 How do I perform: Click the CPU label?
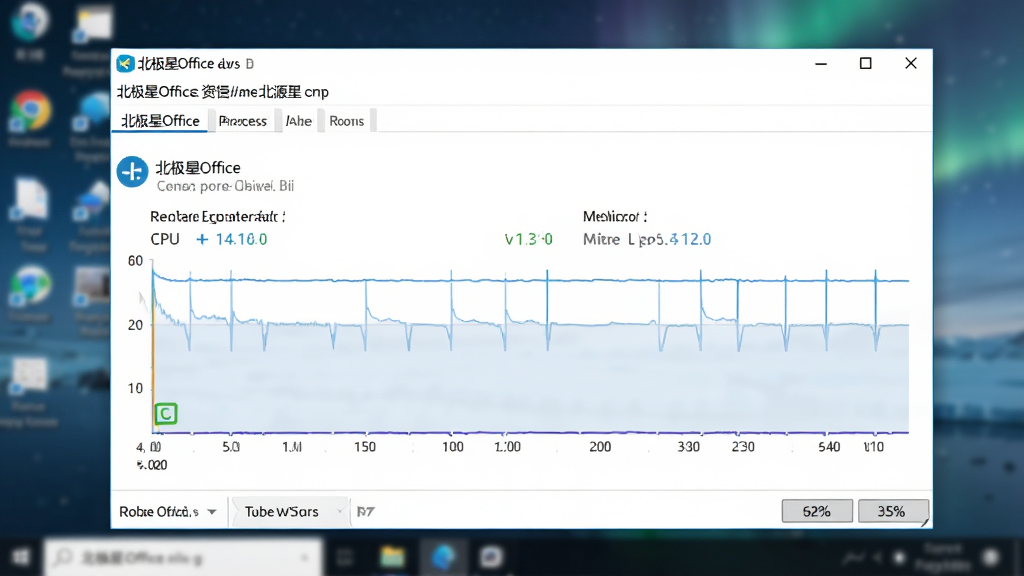(165, 239)
